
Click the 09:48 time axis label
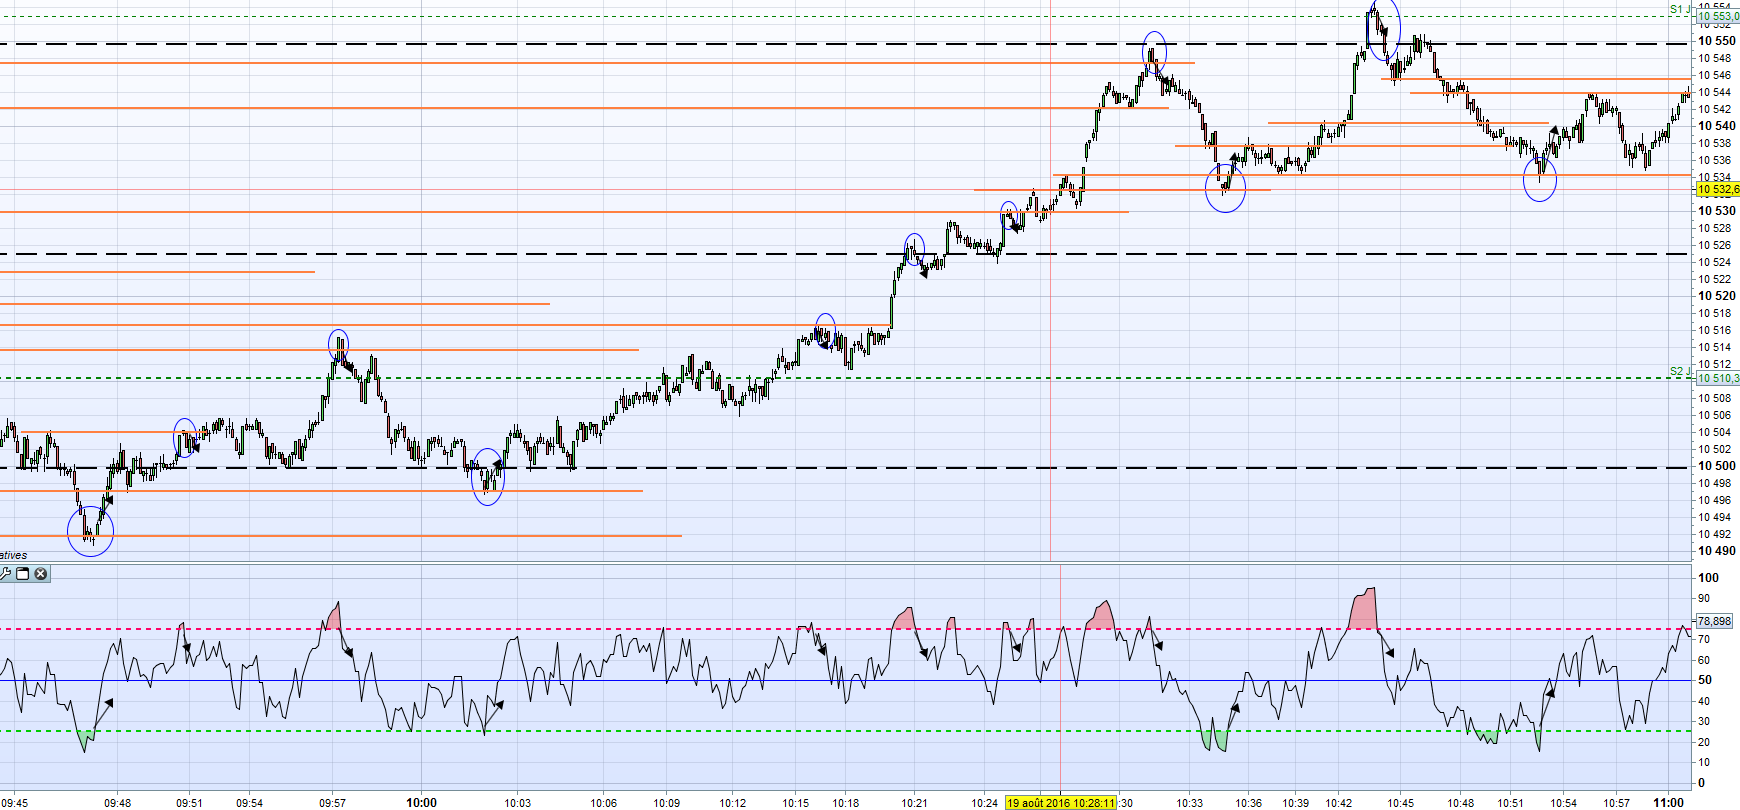(x=117, y=803)
